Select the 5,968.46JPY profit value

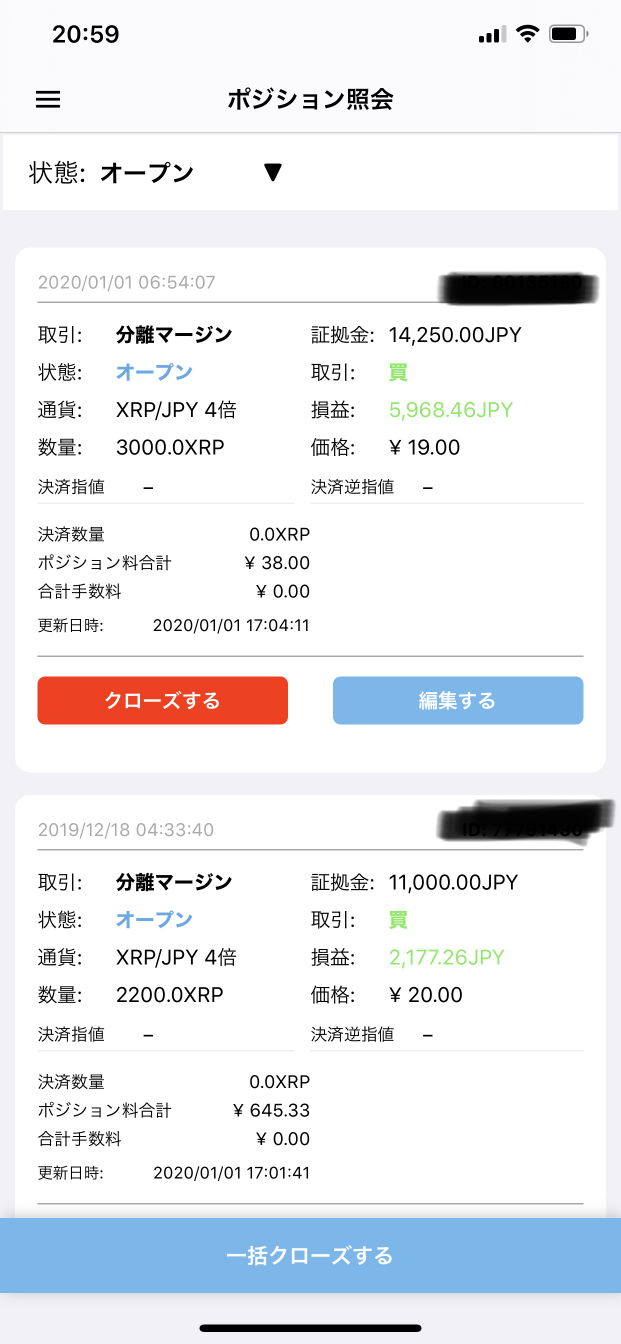click(451, 410)
